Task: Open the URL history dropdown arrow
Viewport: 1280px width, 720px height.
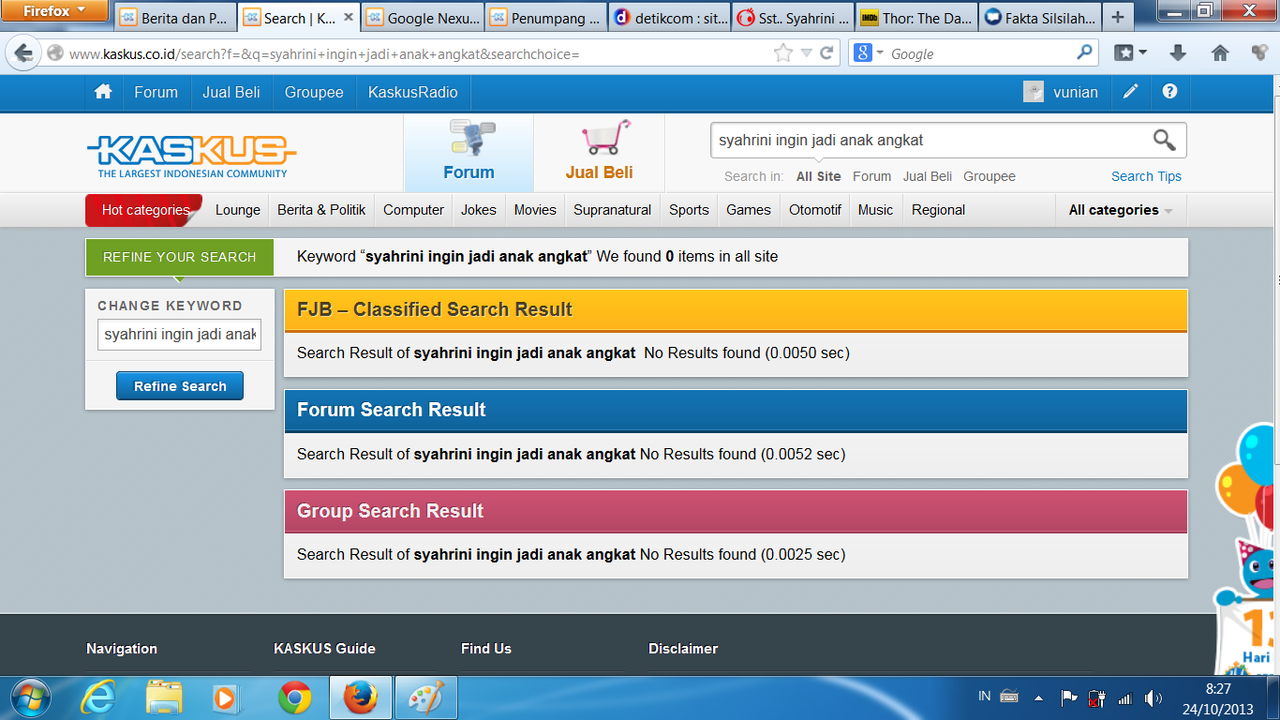Action: (806, 54)
